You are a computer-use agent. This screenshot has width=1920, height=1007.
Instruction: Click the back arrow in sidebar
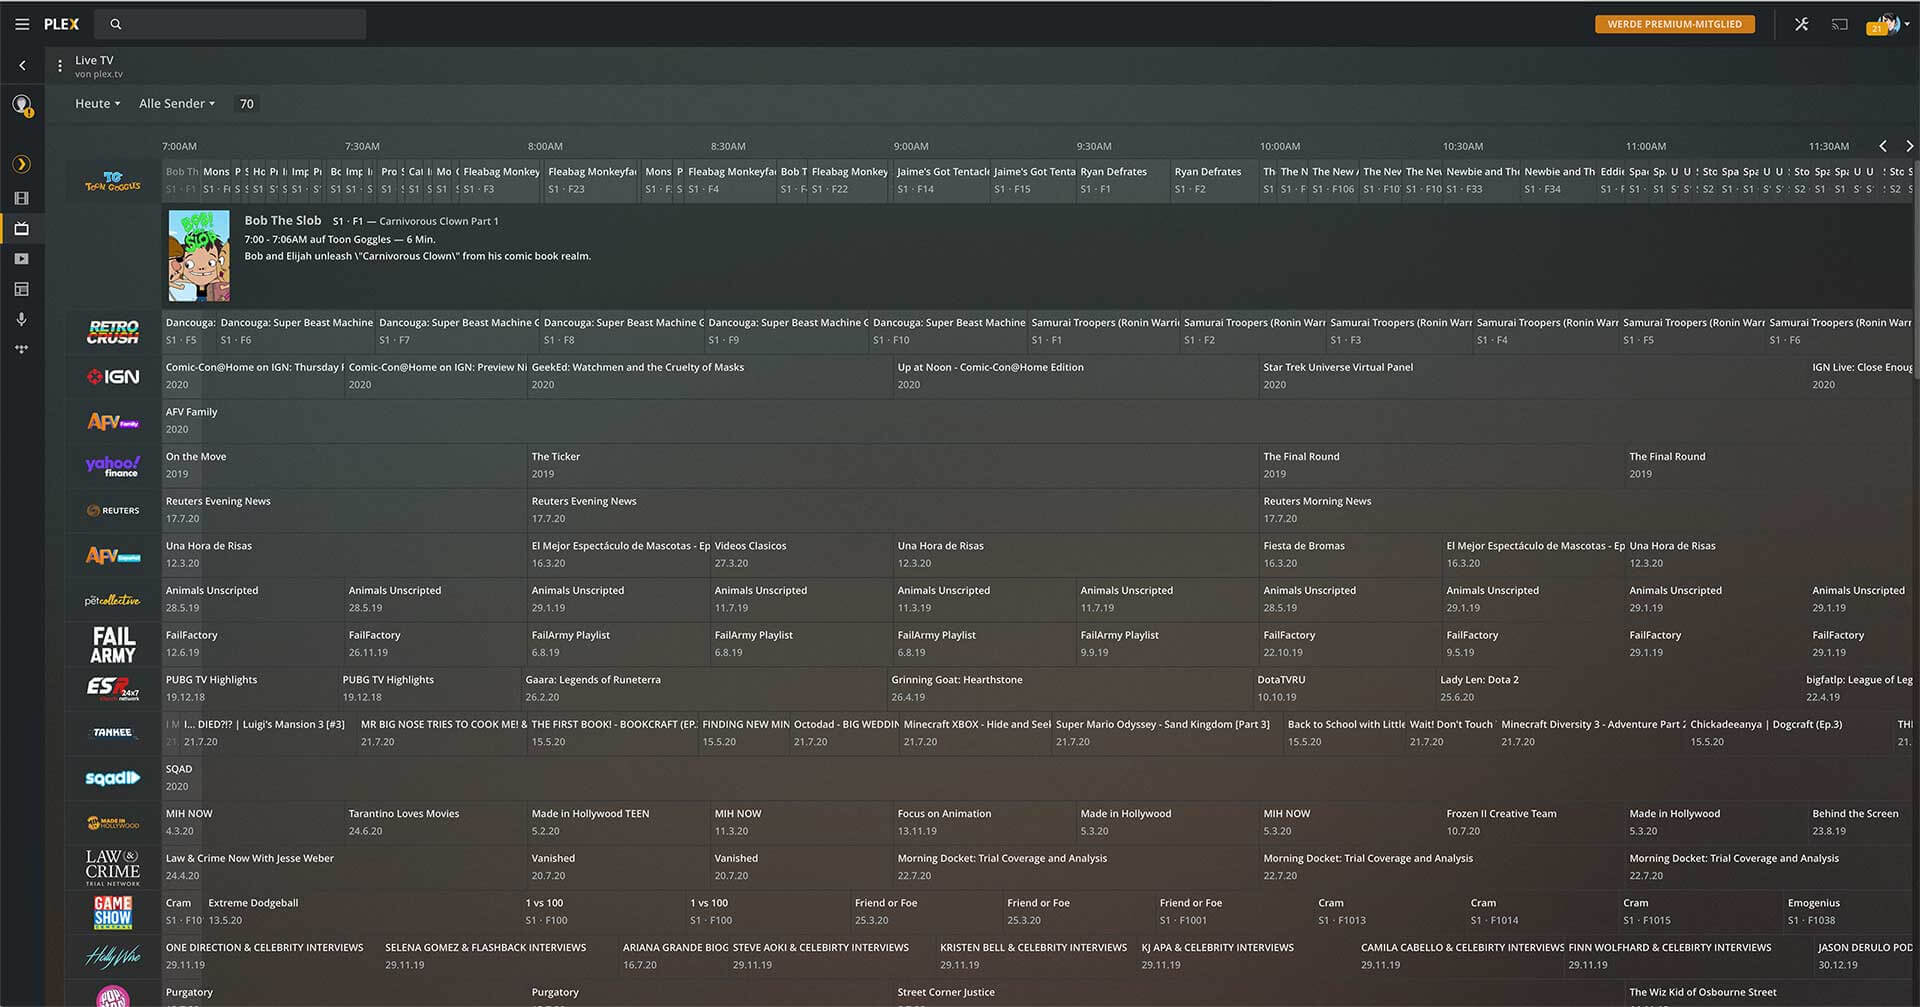pyautogui.click(x=22, y=66)
